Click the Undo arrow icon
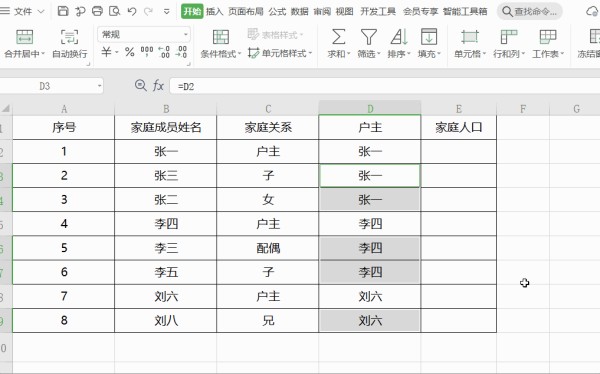 tap(132, 11)
